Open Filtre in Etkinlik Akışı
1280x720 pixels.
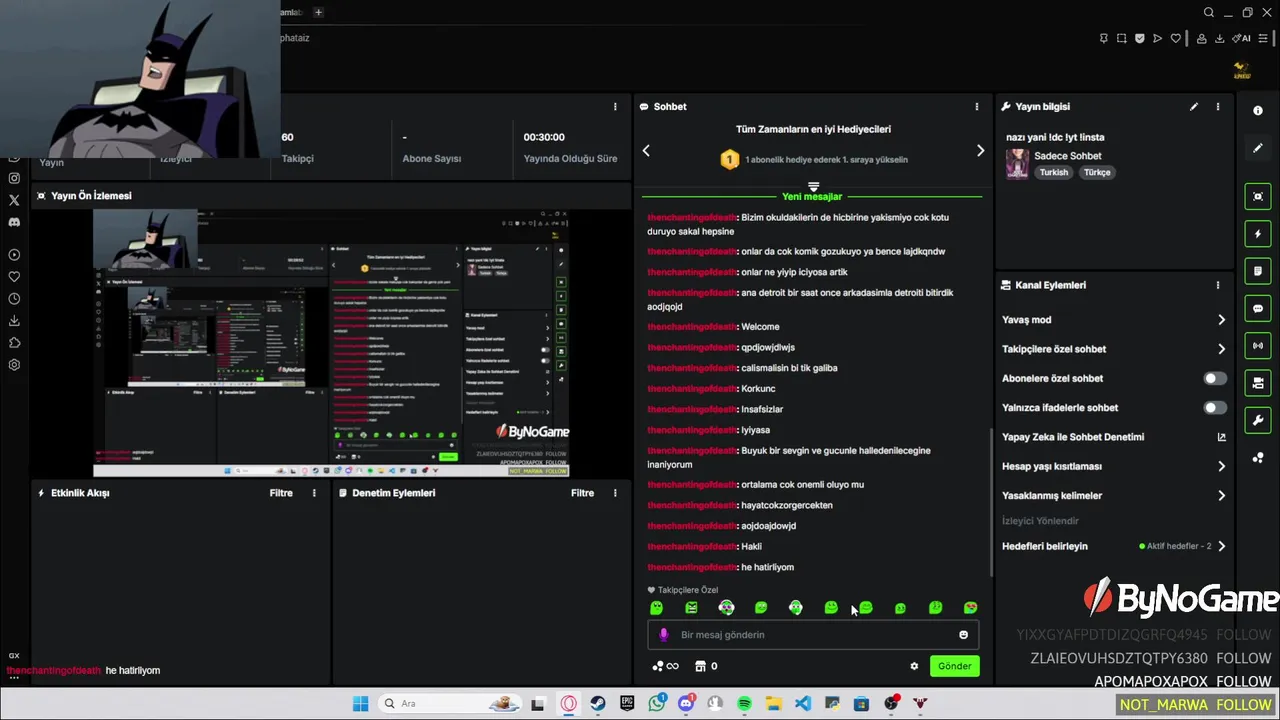click(281, 493)
